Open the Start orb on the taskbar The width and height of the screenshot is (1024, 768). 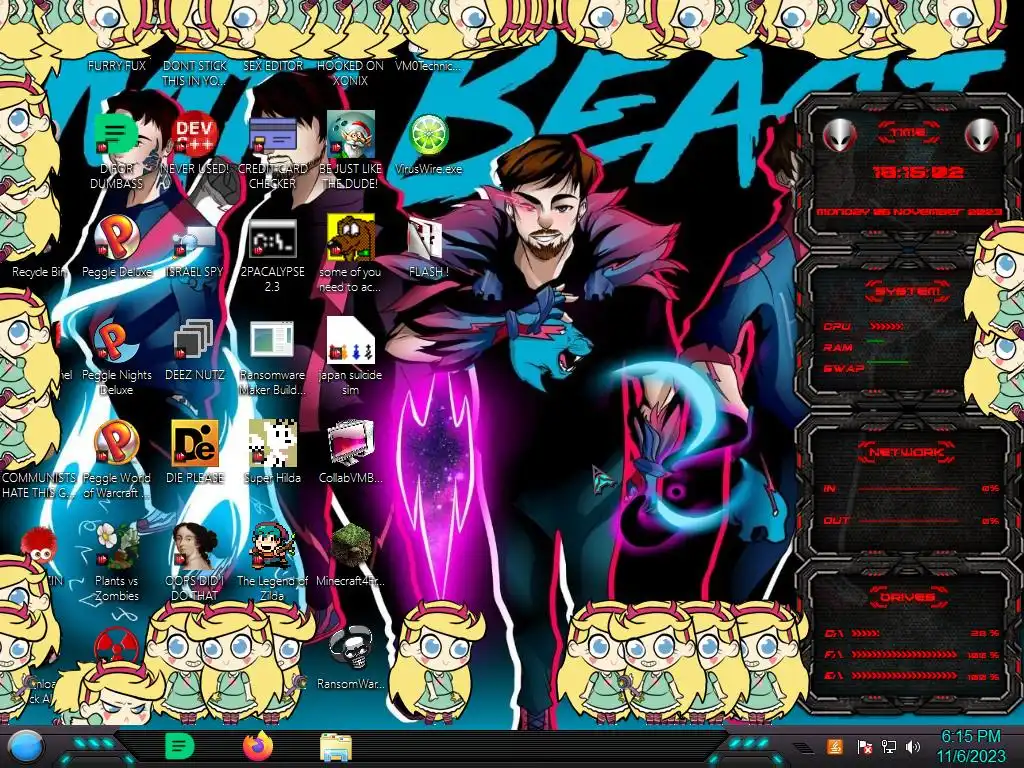point(24,747)
